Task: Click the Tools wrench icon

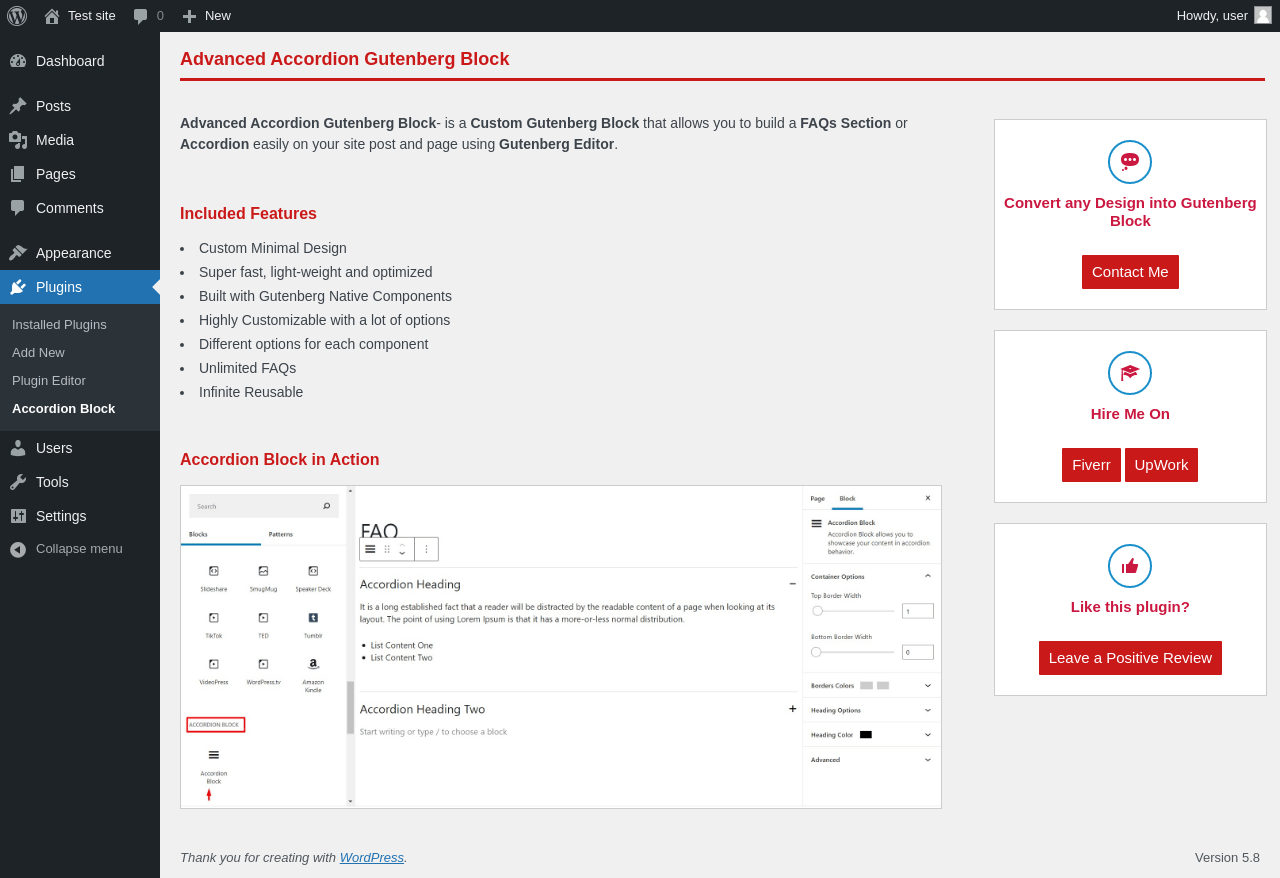Action: click(x=18, y=482)
